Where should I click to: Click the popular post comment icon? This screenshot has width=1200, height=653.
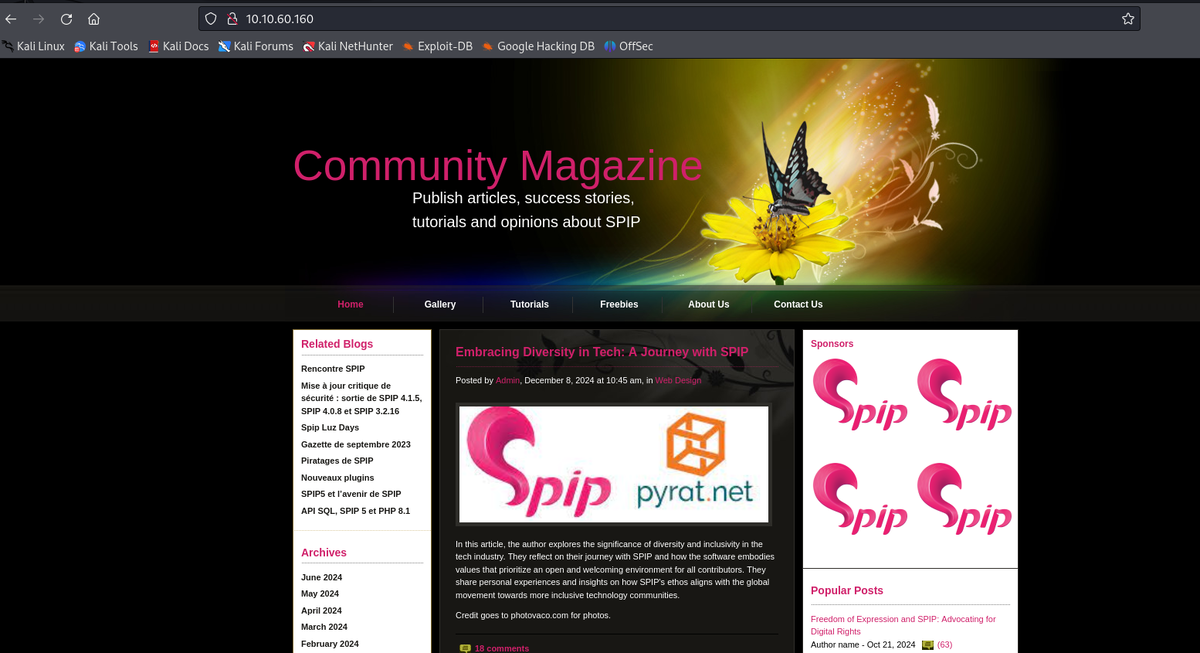[x=927, y=645]
